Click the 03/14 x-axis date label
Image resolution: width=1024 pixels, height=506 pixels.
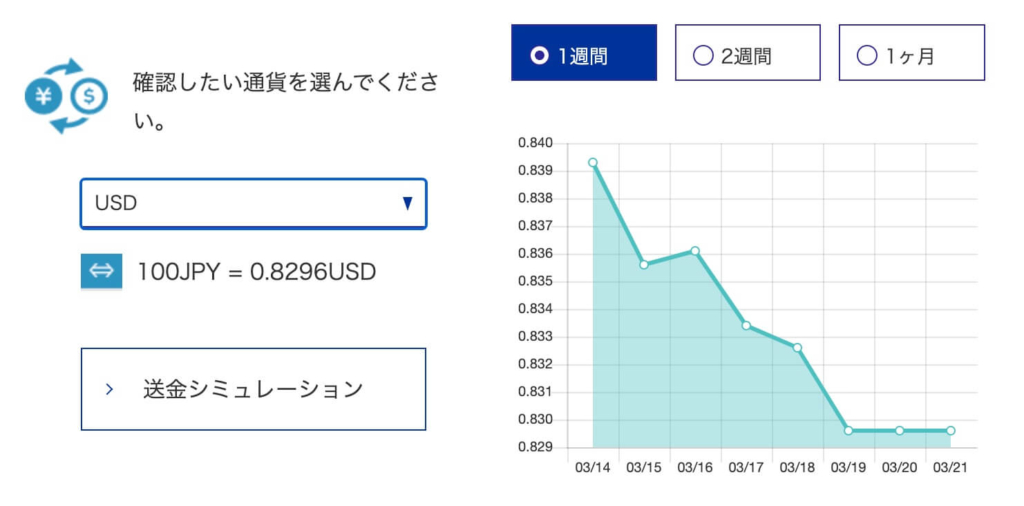tap(593, 467)
